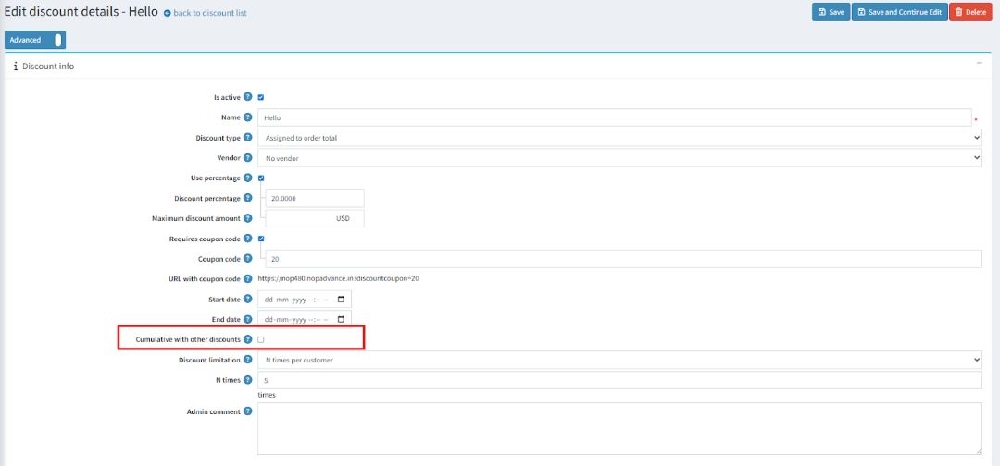This screenshot has height=466, width=1000.
Task: Uncheck Requires coupon code checkbox
Action: tap(261, 238)
